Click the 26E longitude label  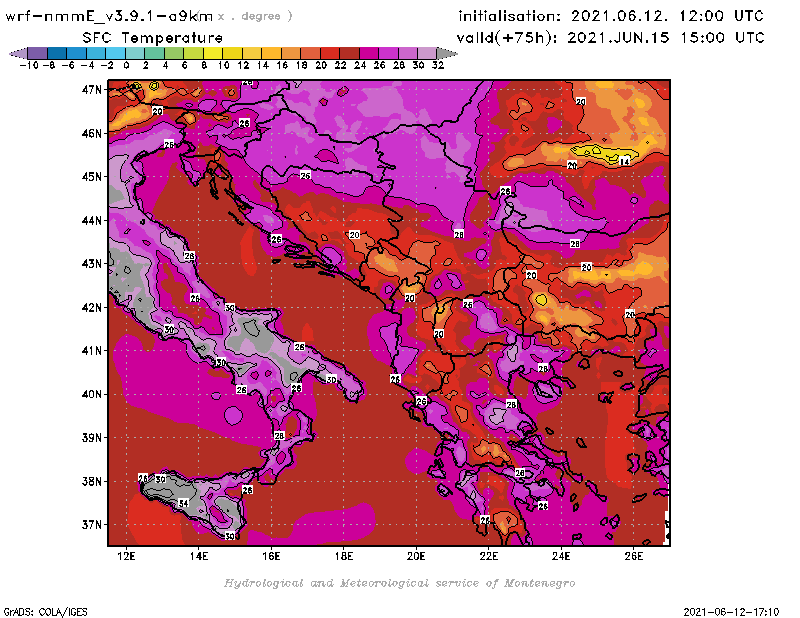pos(633,556)
